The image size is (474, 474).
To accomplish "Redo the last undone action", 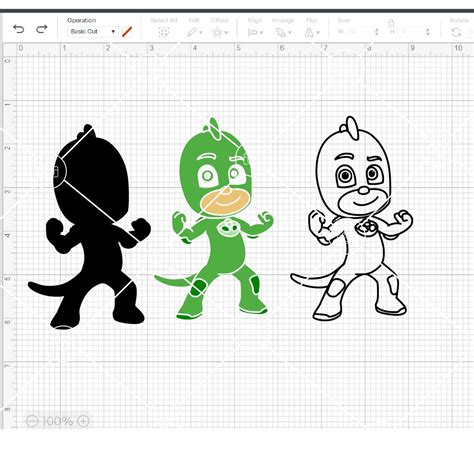I will pyautogui.click(x=42, y=29).
